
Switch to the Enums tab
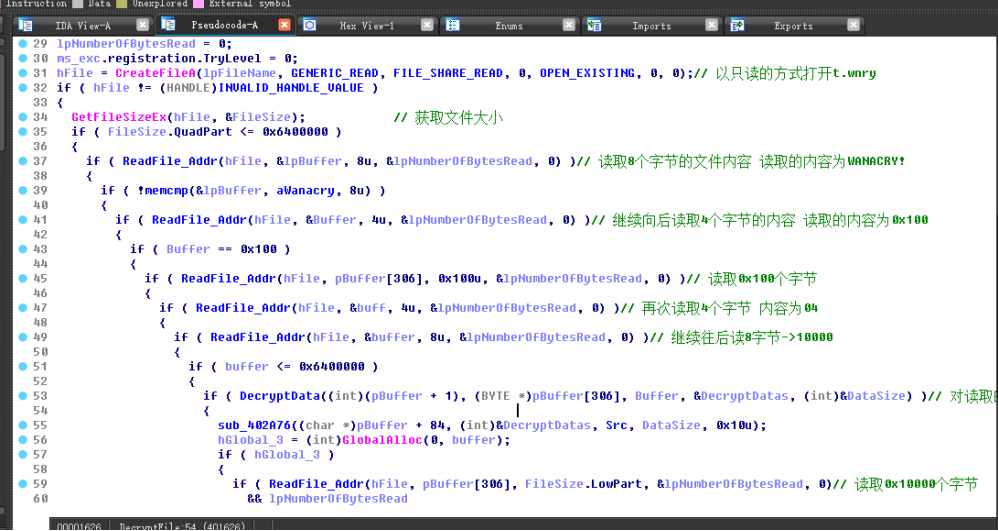[x=509, y=25]
